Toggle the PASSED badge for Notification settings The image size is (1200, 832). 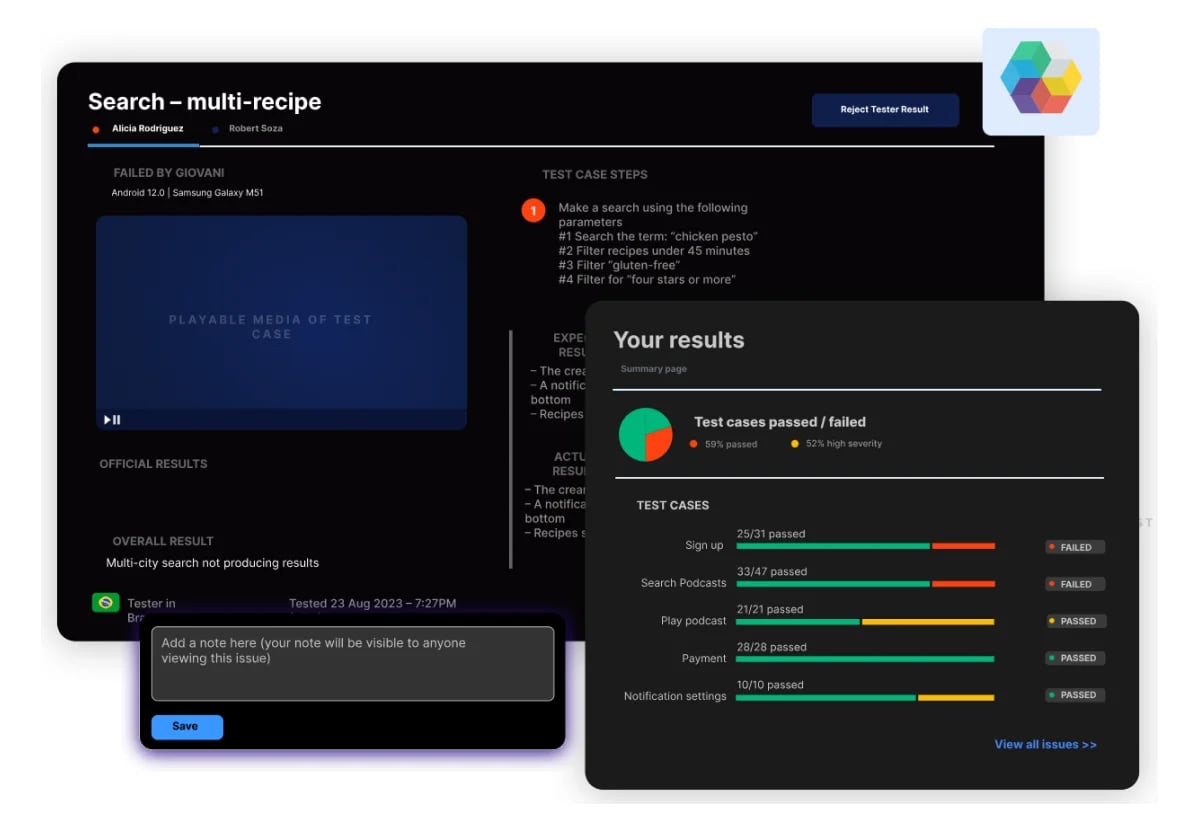(1075, 695)
